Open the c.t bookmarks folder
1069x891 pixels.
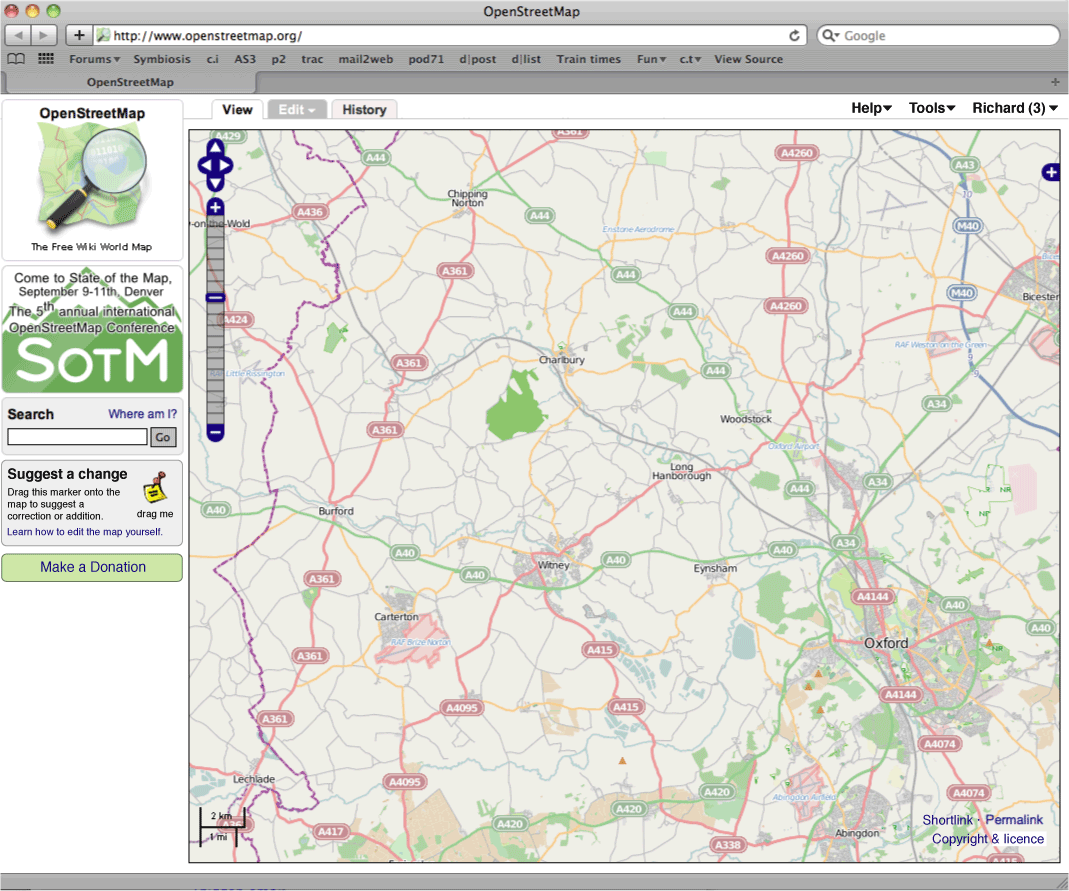(690, 59)
